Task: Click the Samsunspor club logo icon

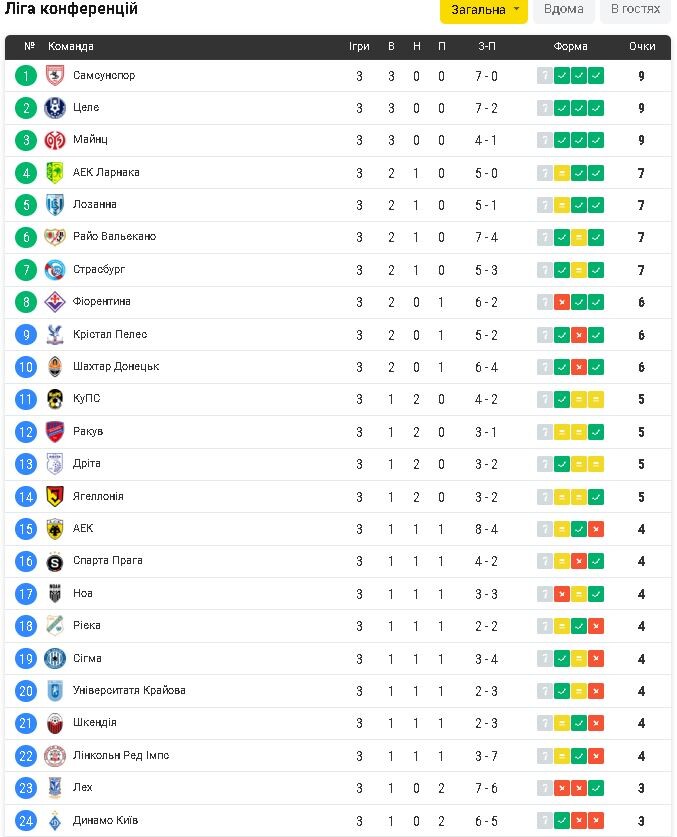Action: [x=55, y=76]
